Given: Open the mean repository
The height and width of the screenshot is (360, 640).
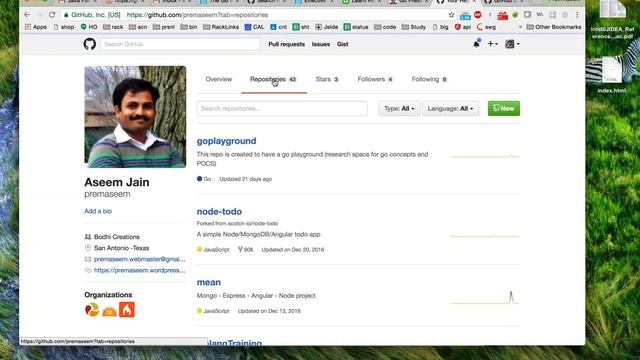Looking at the screenshot, I should (x=209, y=282).
